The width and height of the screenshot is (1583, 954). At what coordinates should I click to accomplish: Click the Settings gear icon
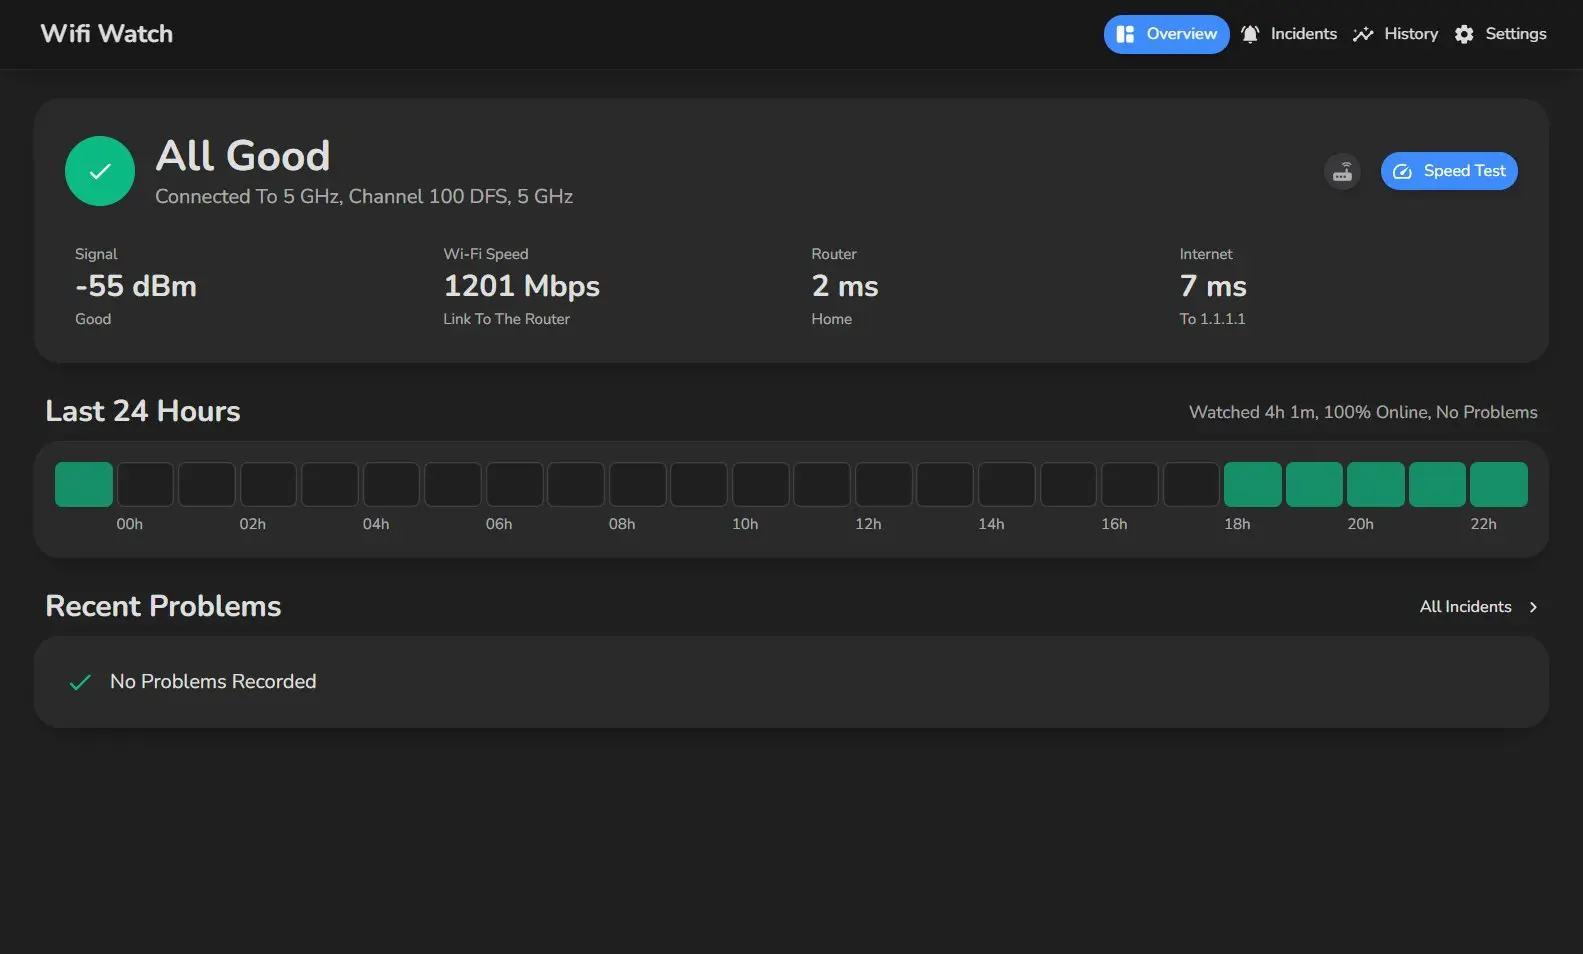(x=1464, y=34)
